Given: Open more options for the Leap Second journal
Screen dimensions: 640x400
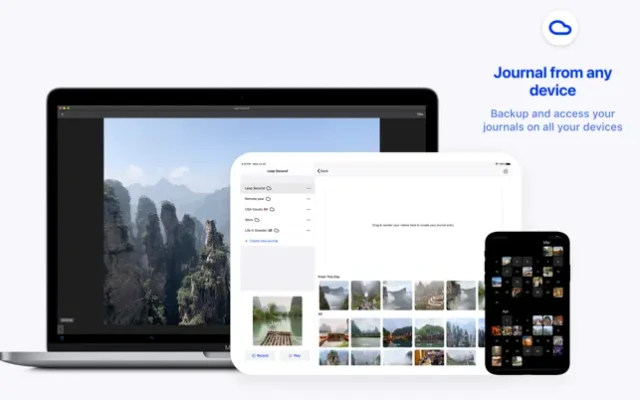Looking at the screenshot, I should click(x=308, y=188).
